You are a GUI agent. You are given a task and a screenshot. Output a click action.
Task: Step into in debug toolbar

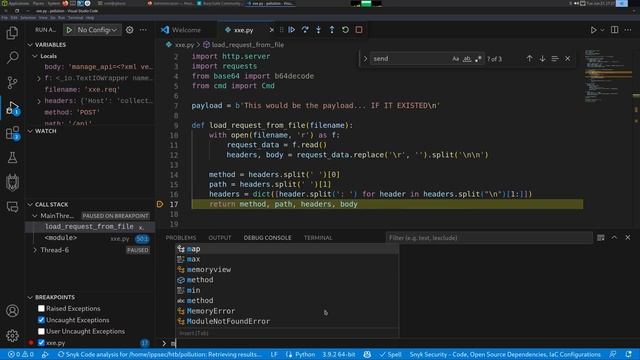pos(318,30)
